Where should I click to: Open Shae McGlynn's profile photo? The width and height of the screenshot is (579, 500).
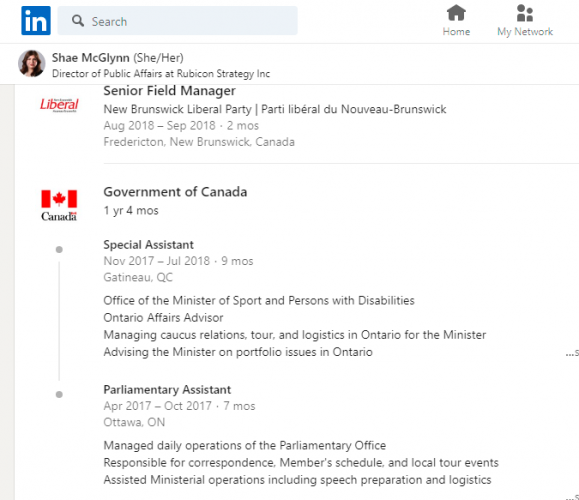32,64
